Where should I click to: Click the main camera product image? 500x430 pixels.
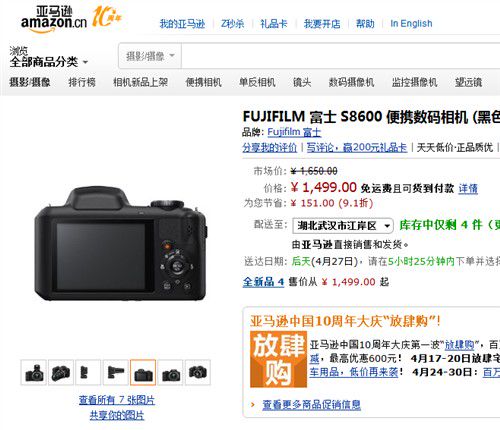tap(121, 243)
